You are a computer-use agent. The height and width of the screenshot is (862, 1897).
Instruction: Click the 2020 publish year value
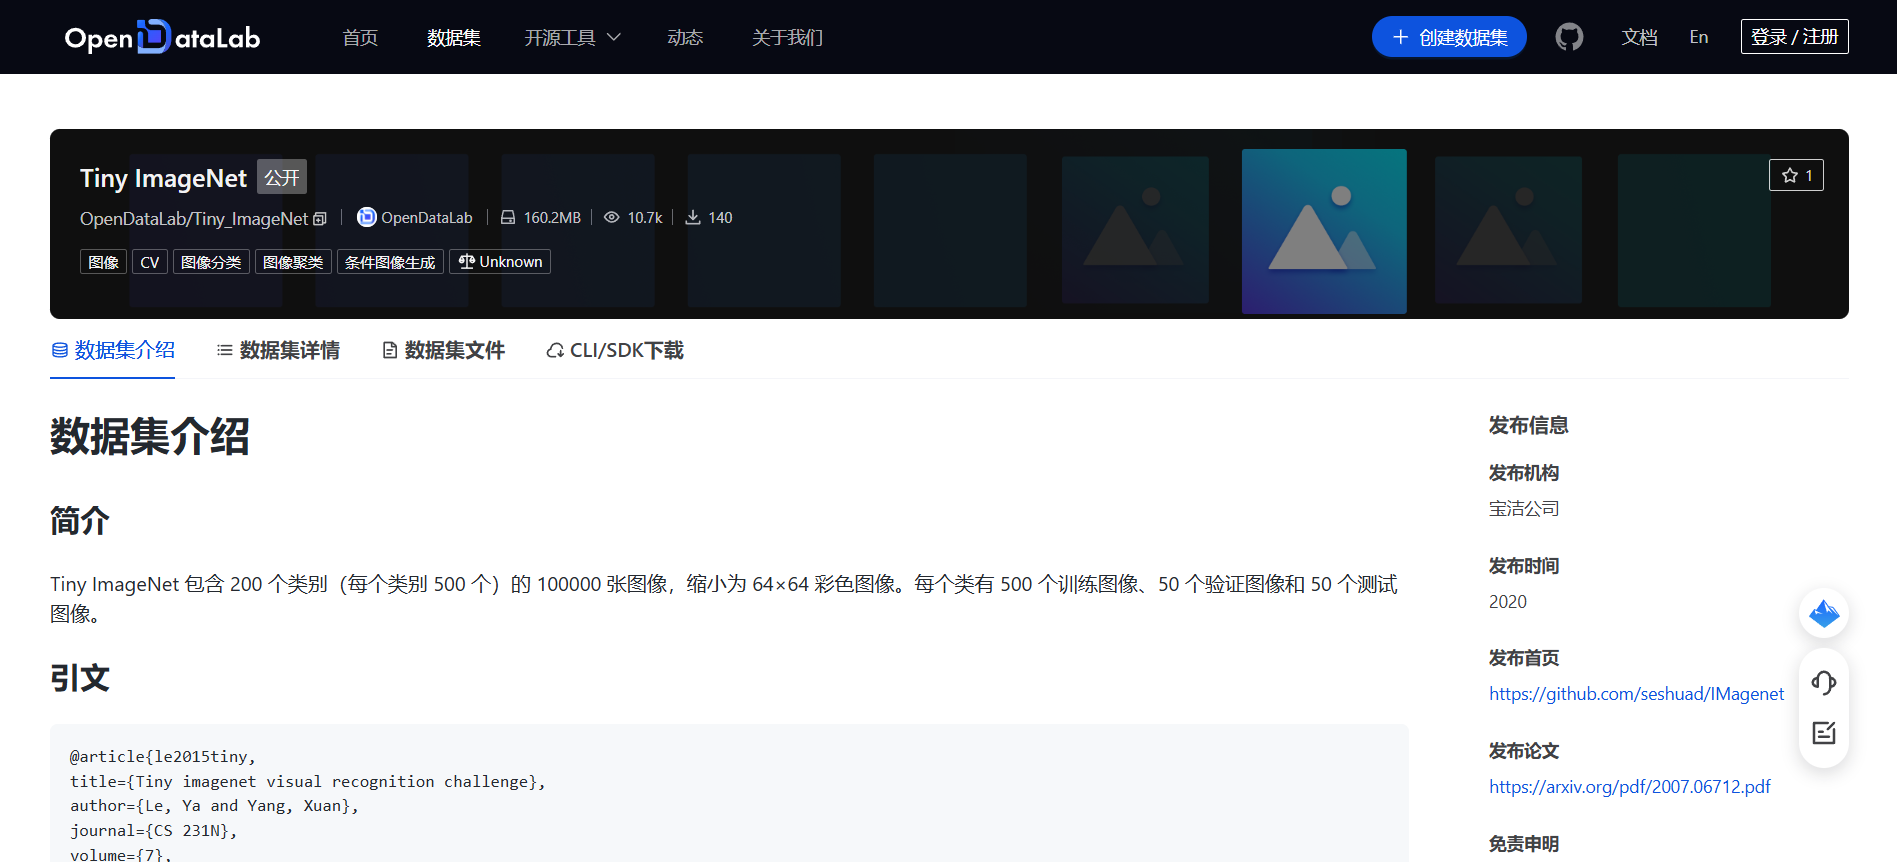[x=1508, y=602]
